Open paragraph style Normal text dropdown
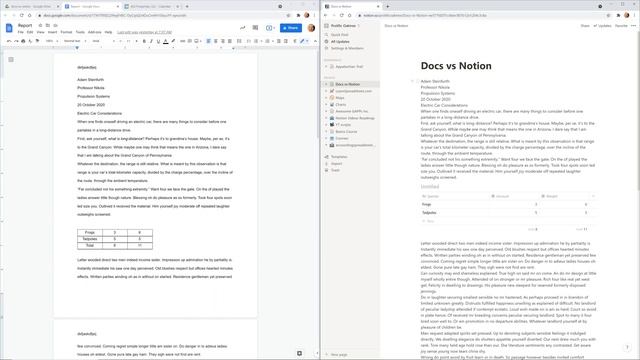Viewport: 640px width, 360px height. tap(75, 41)
